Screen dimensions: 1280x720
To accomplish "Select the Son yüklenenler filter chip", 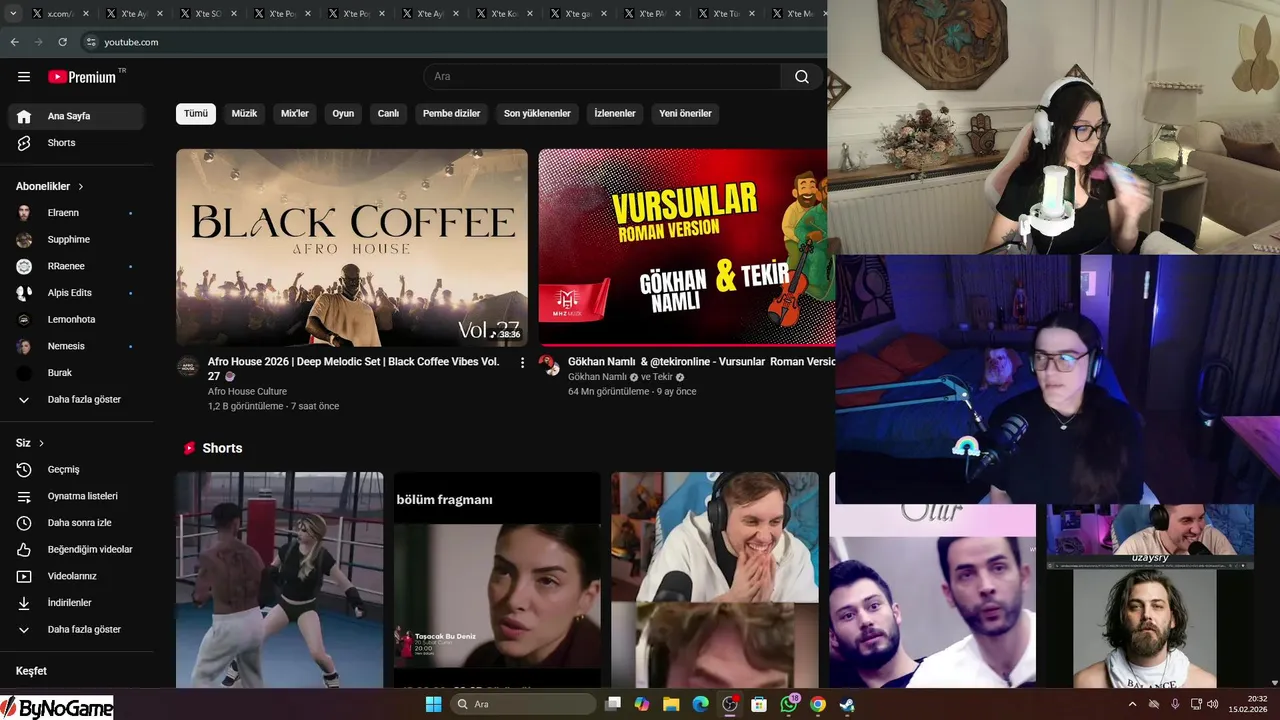I will 537,114.
